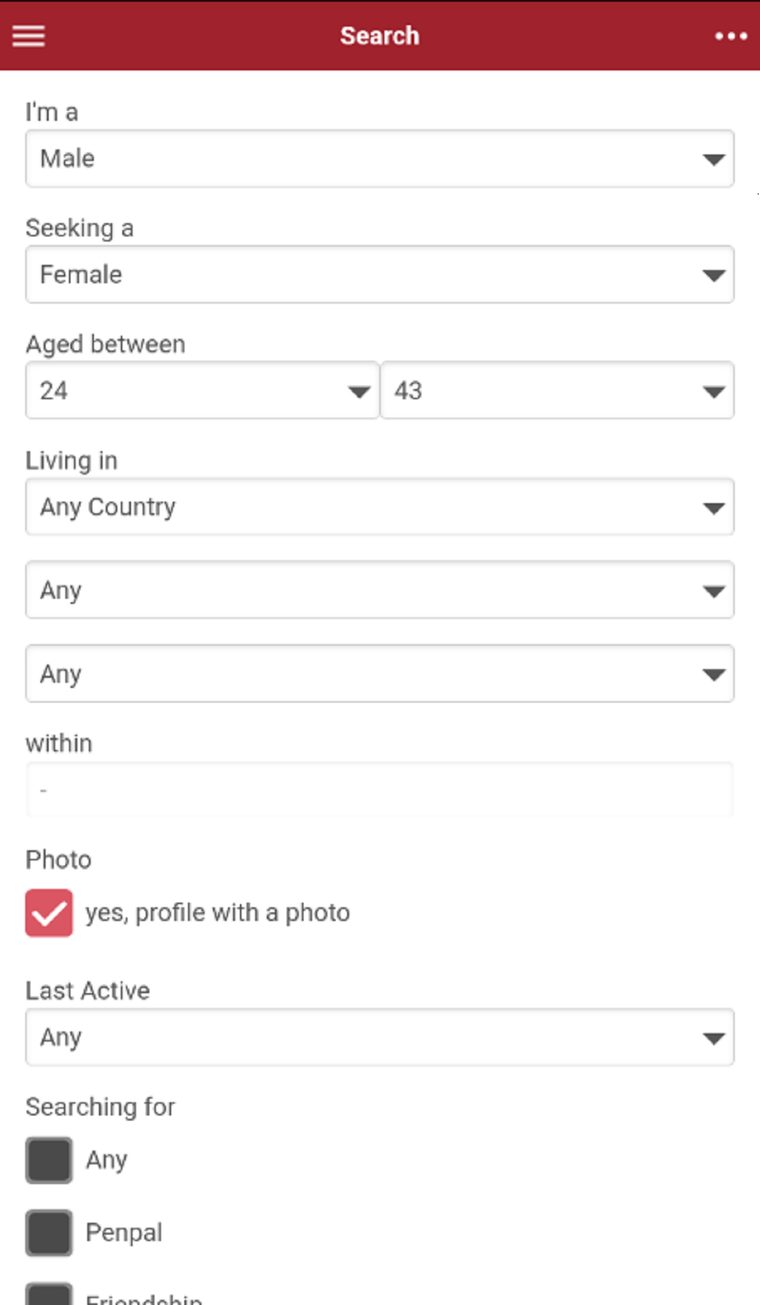Open the Living in country selector

380,507
